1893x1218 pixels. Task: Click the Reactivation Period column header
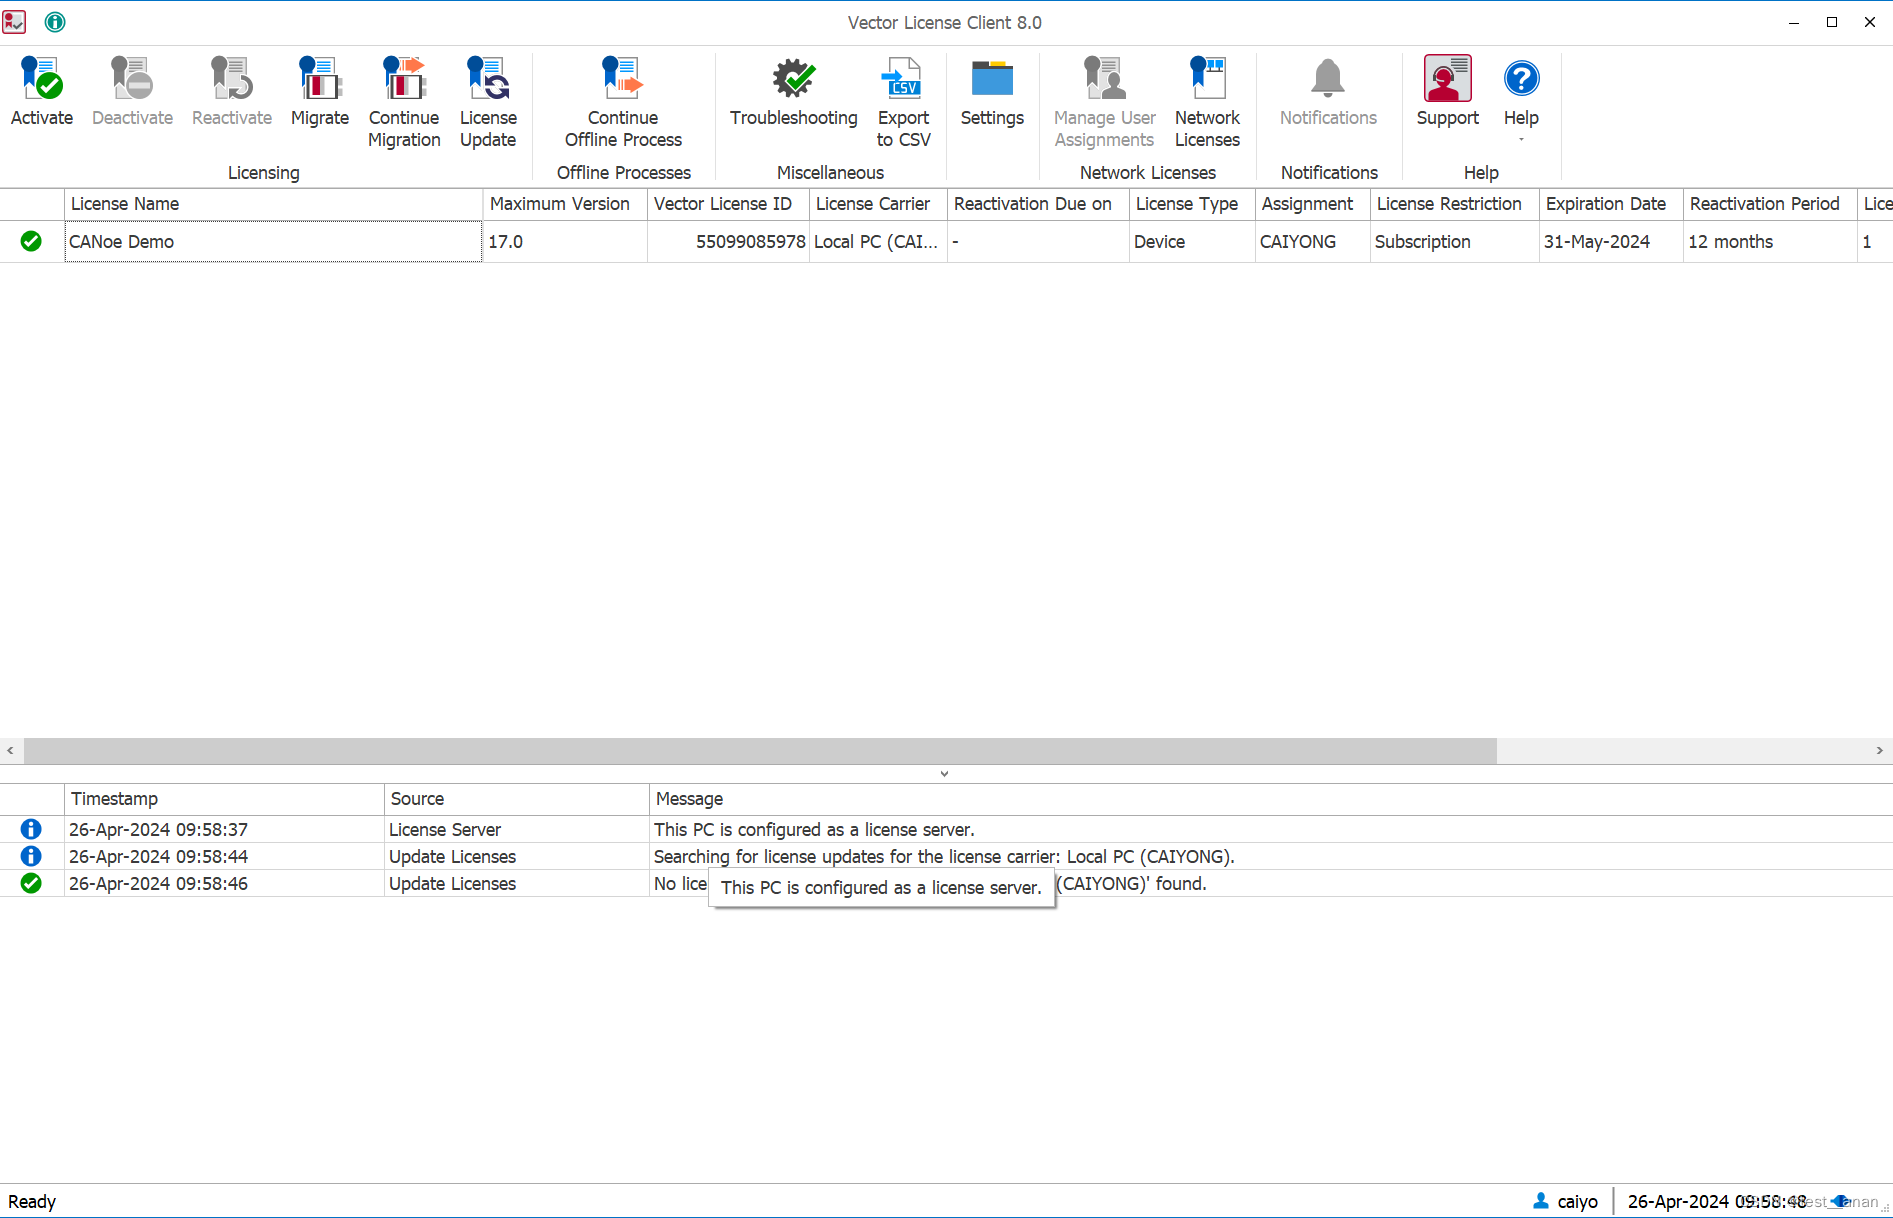(1770, 204)
